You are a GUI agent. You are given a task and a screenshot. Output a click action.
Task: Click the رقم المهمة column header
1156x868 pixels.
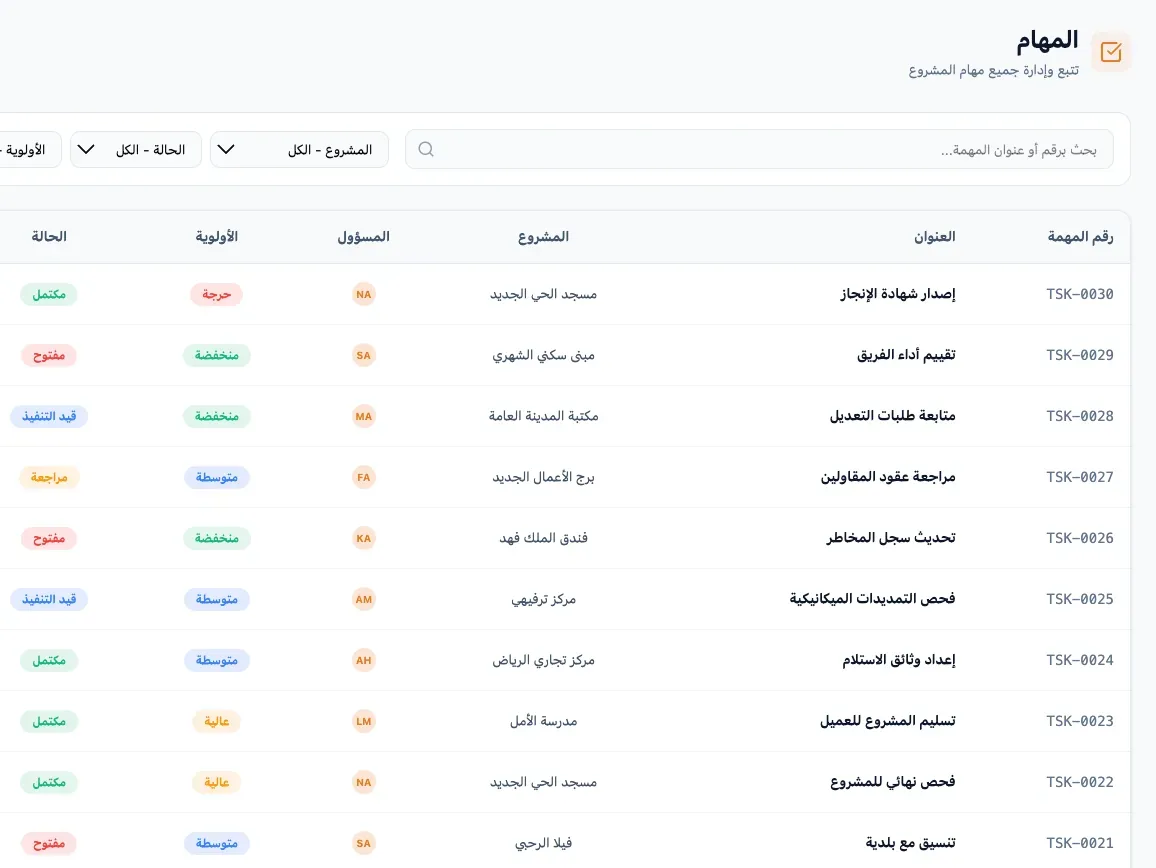(1080, 237)
